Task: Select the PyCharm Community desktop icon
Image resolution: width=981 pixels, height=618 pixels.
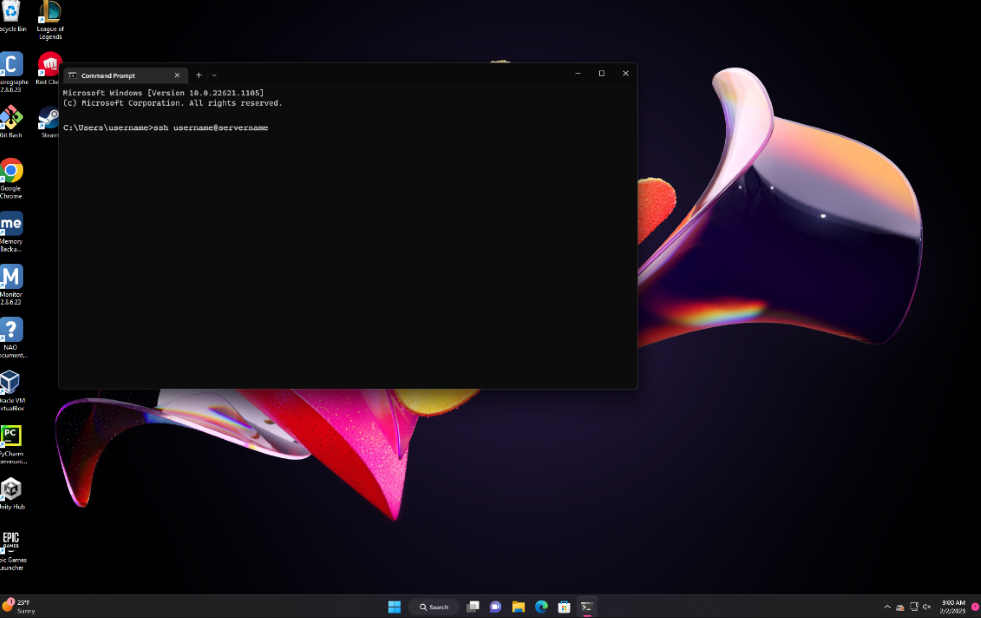Action: 12,445
